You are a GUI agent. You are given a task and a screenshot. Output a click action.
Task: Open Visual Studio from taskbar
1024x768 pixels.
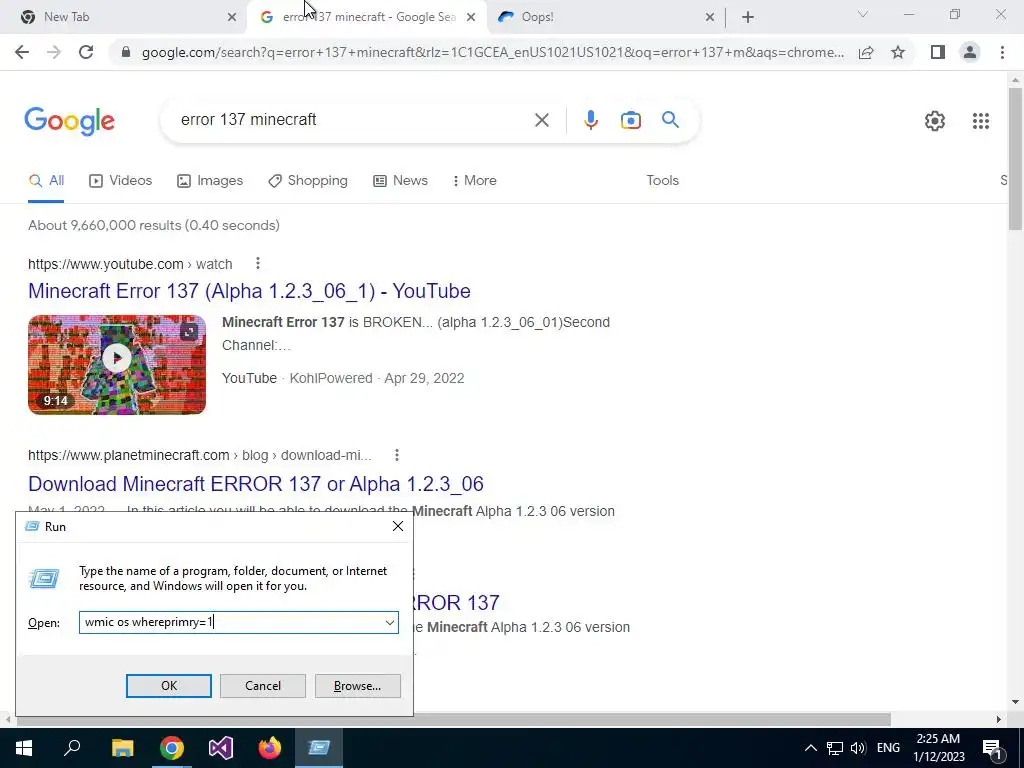[221, 748]
